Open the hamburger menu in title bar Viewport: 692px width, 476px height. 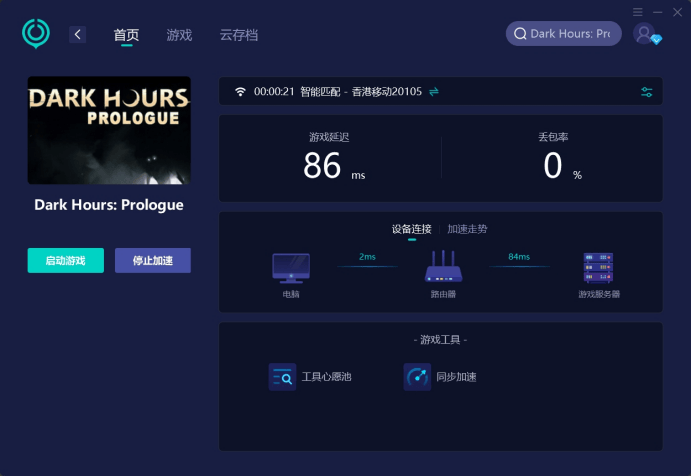(638, 11)
